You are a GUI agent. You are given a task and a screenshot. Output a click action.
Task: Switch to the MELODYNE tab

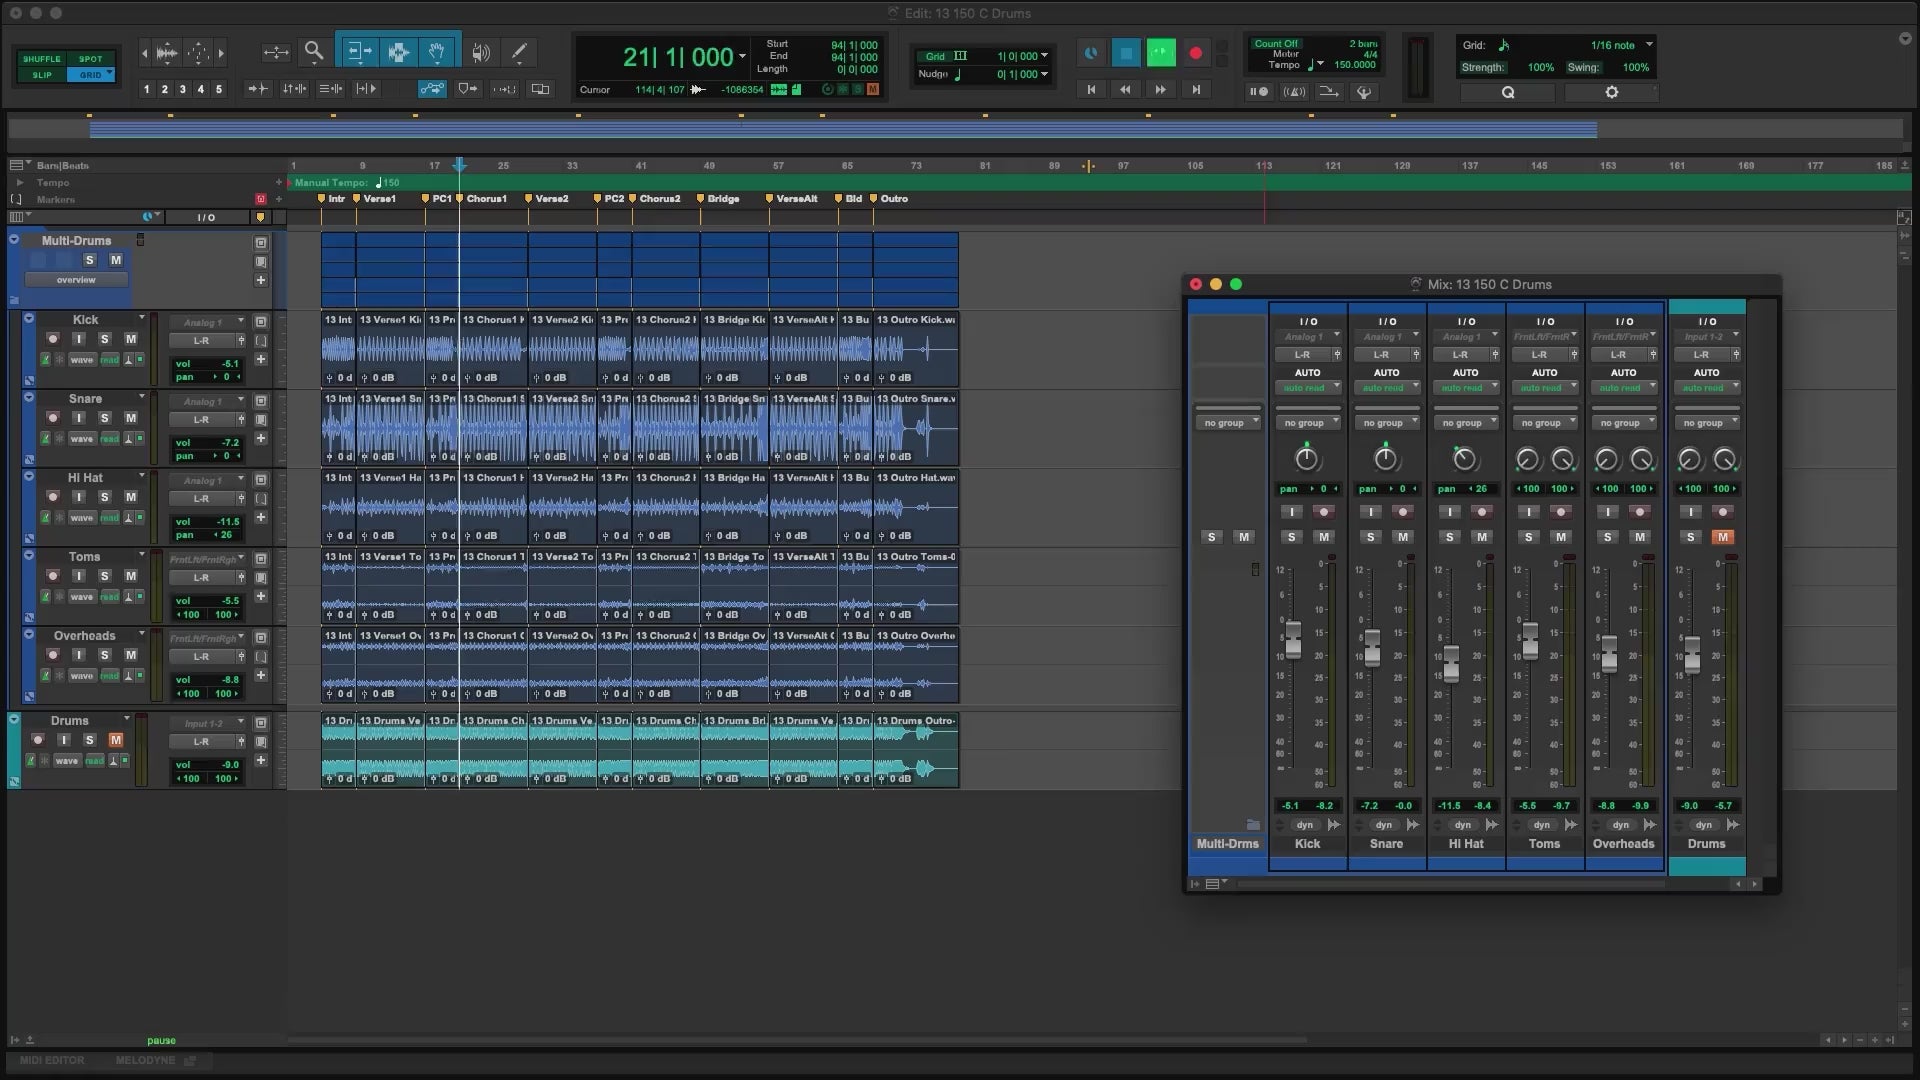[145, 1060]
